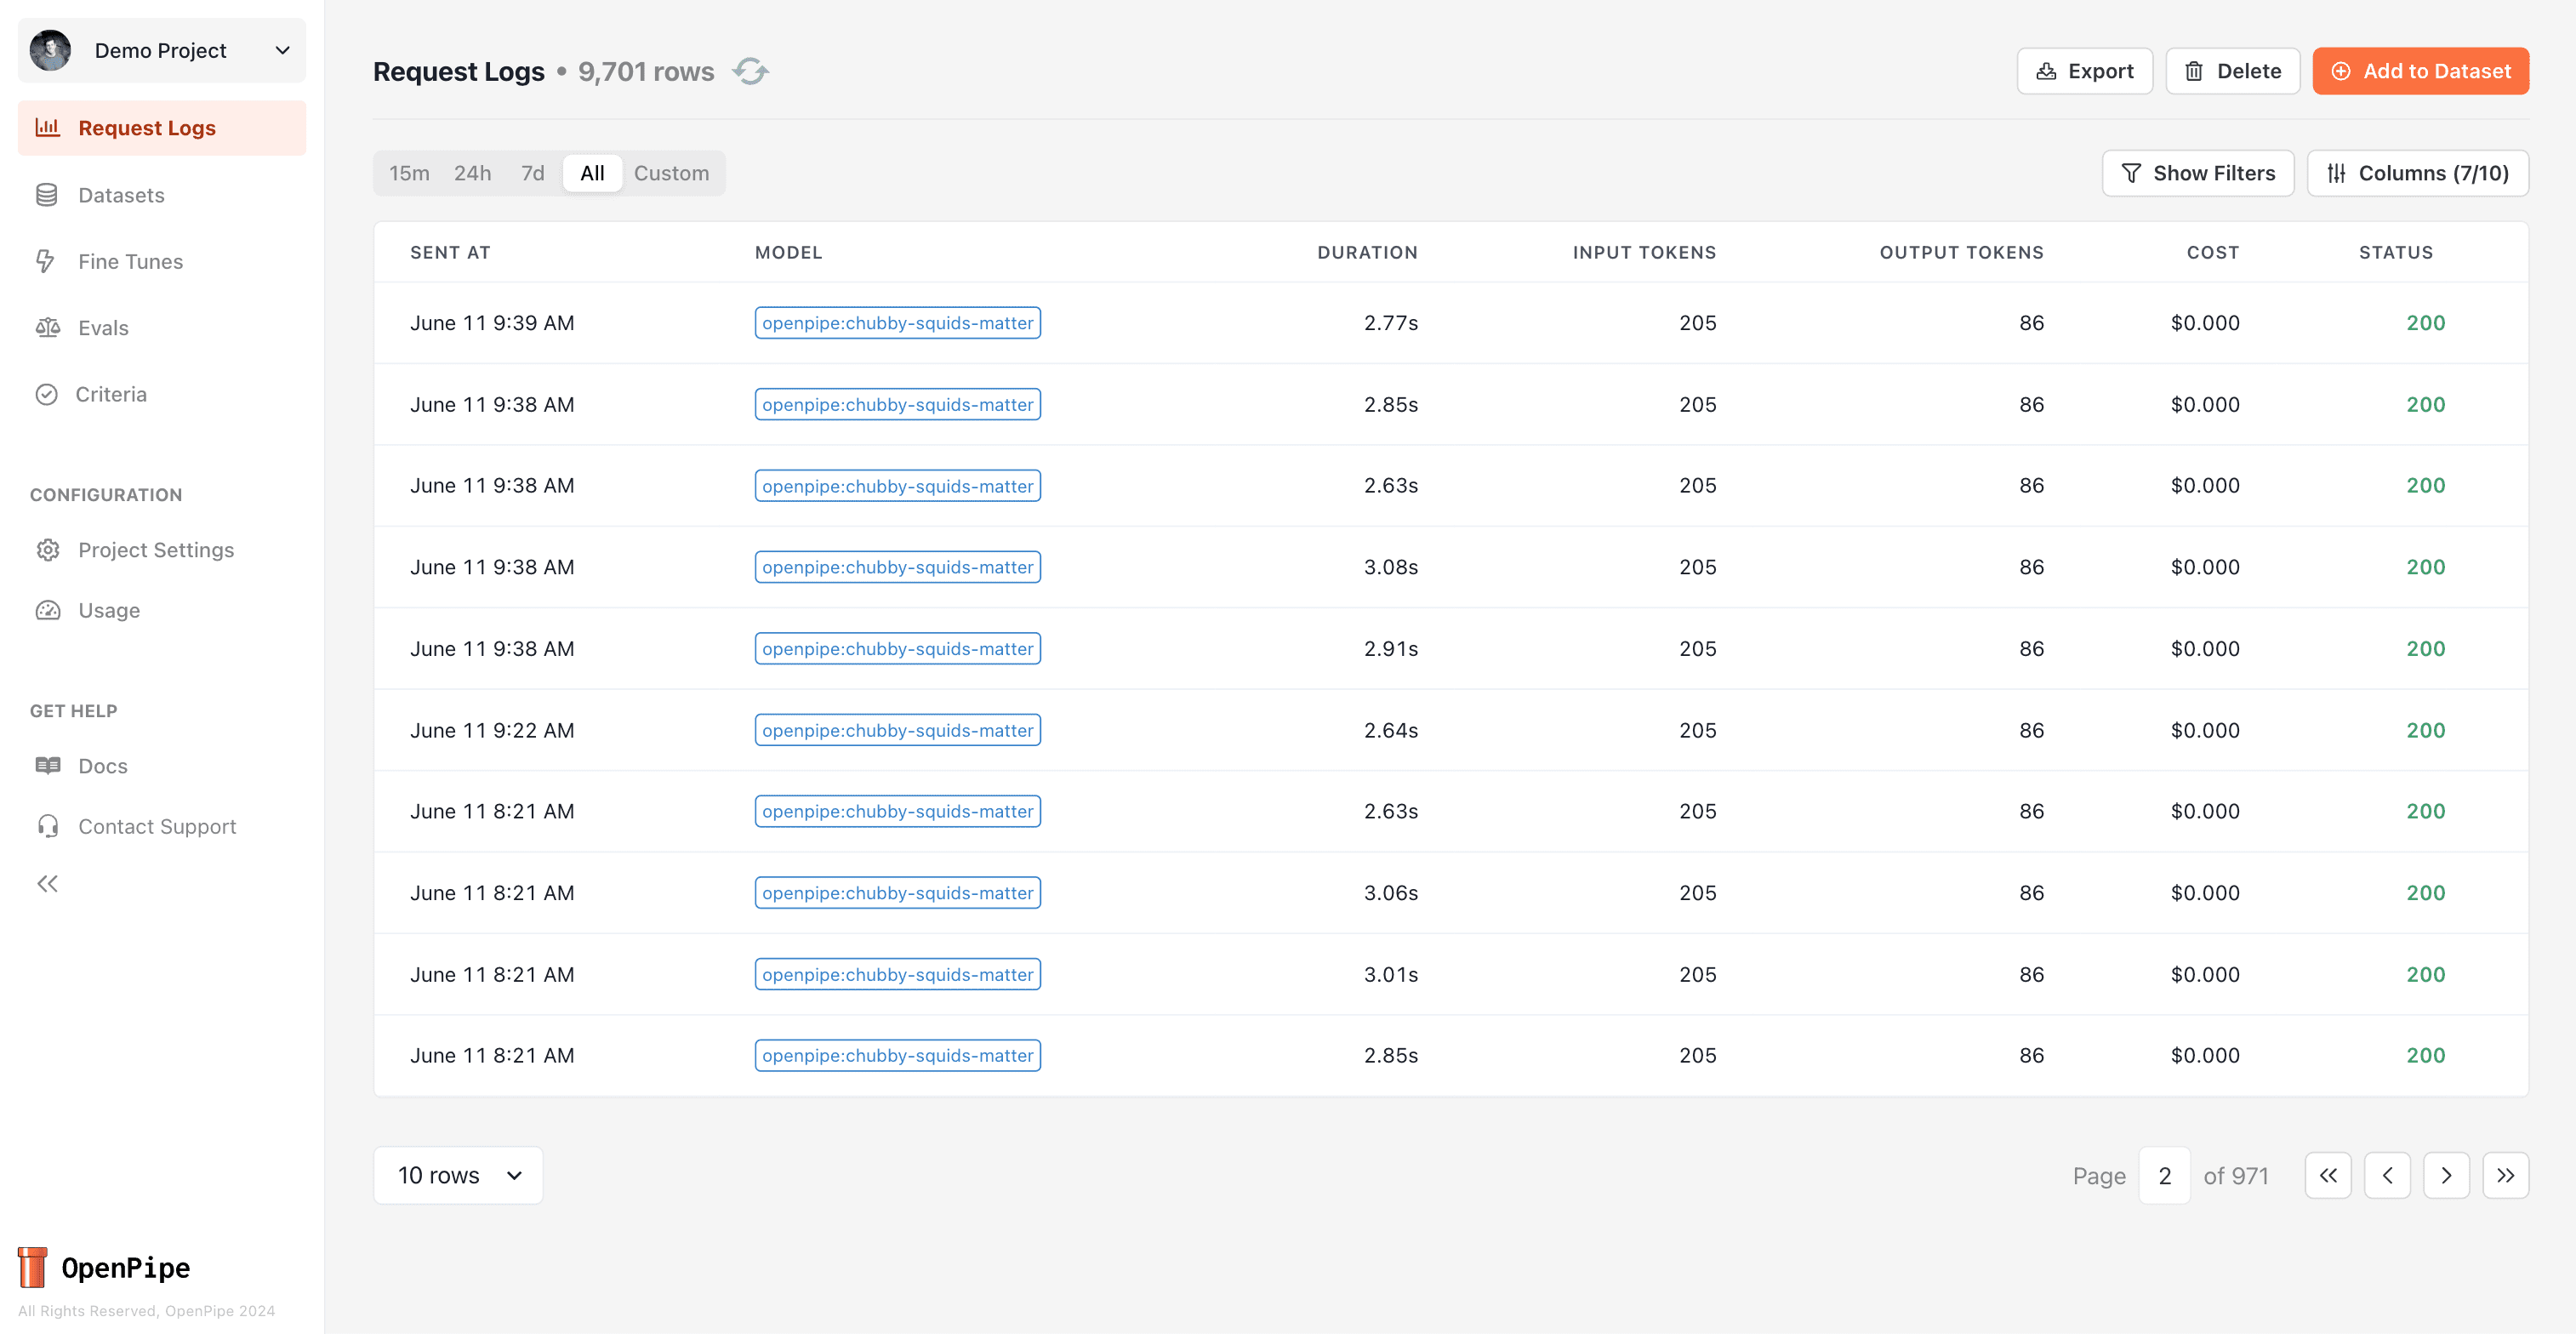This screenshot has width=2576, height=1334.
Task: Edit the page number input field
Action: (x=2164, y=1175)
